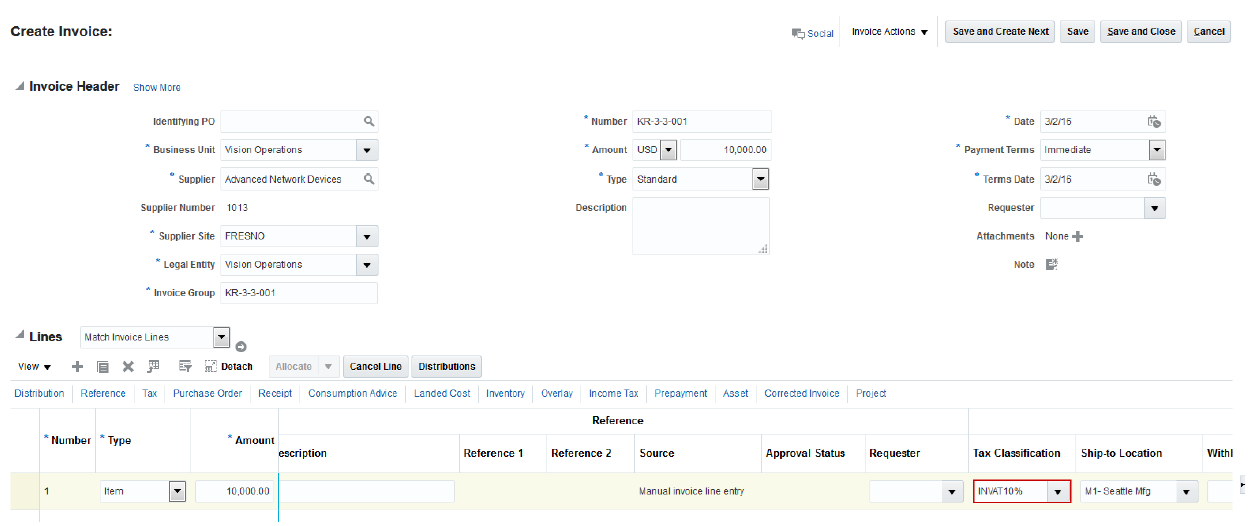Viewport: 1255px width, 526px height.
Task: Add a new invoice line with plus
Action: click(77, 367)
